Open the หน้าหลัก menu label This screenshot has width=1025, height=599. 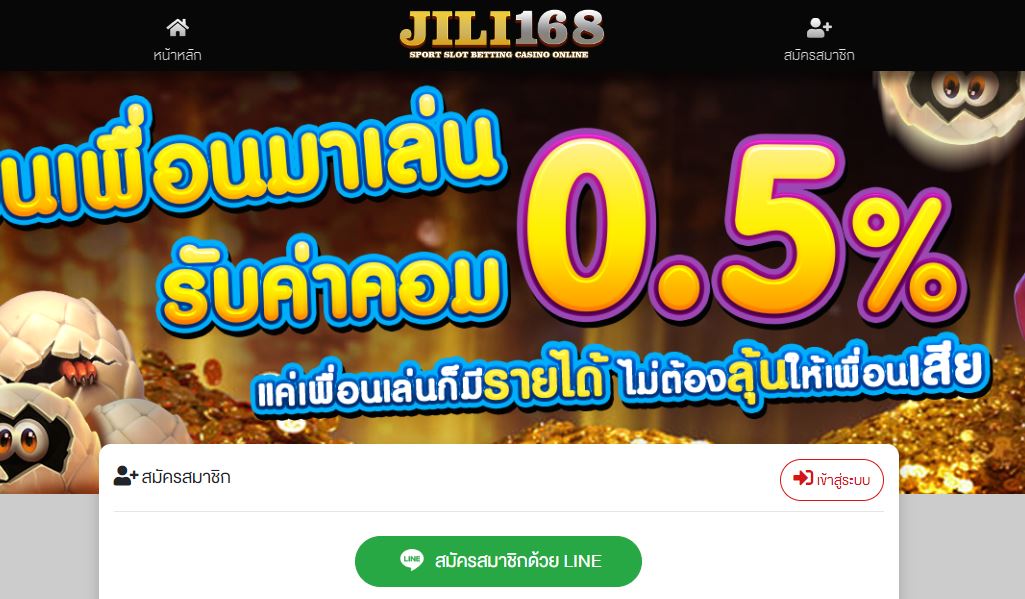point(177,55)
